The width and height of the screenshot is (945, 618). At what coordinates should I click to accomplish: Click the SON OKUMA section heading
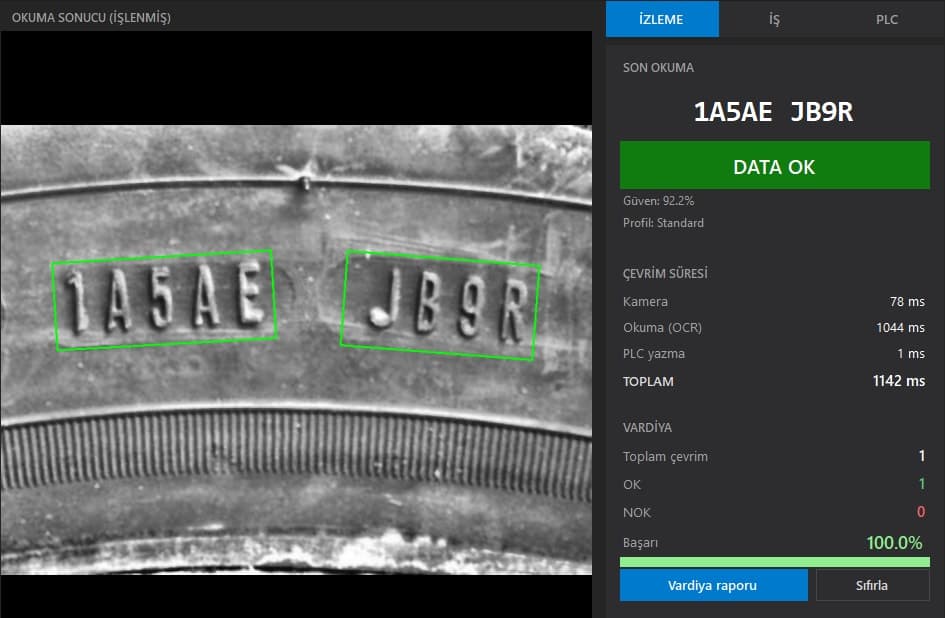click(658, 68)
